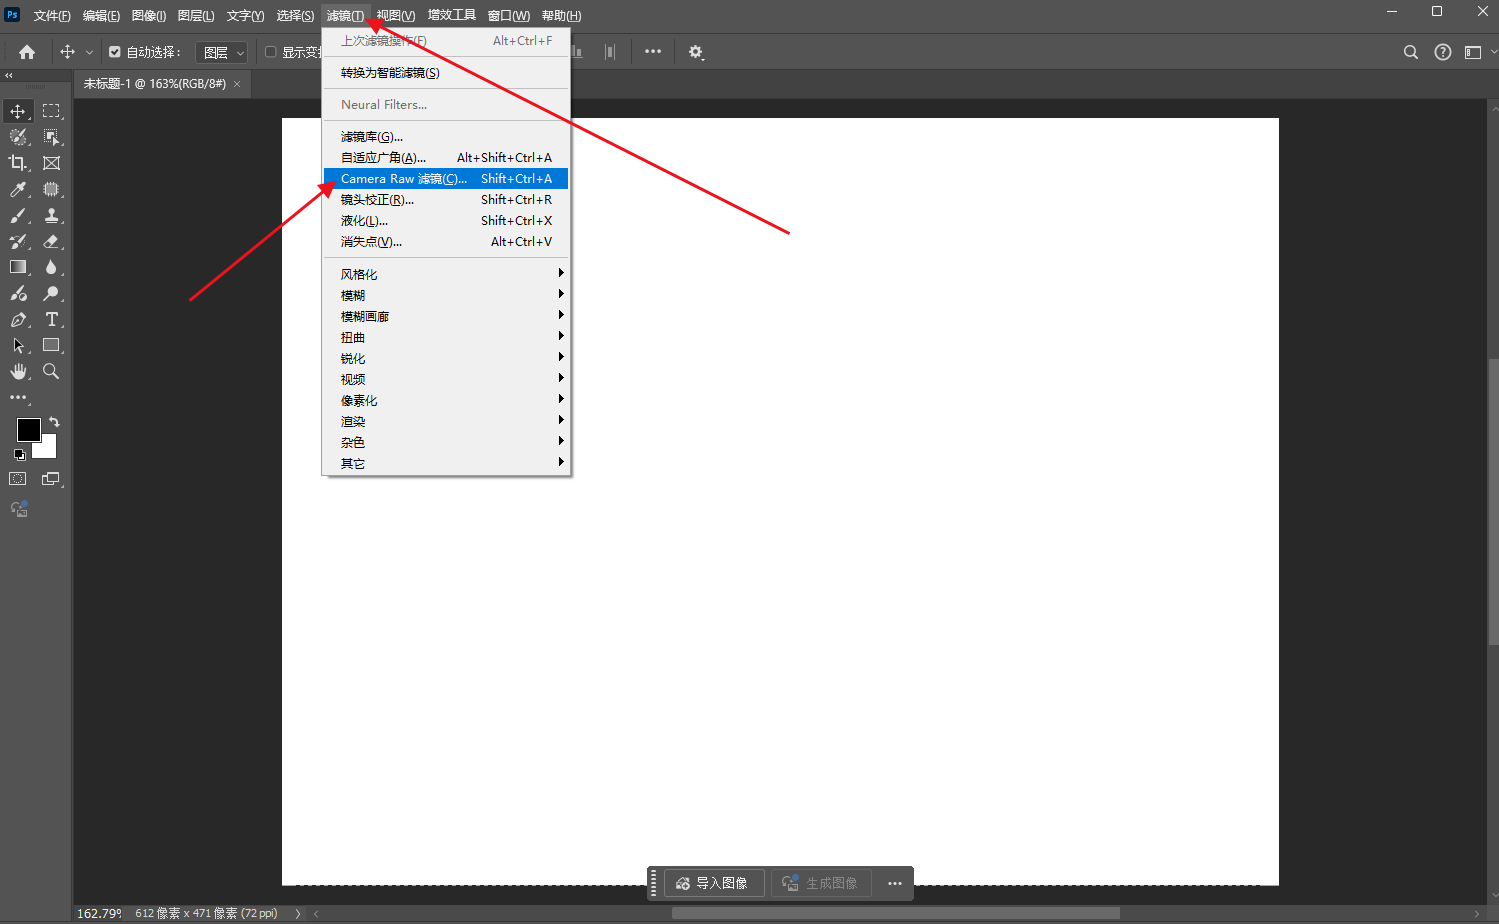Choose 消失点(V) from the filter menu
The image size is (1499, 924).
click(x=446, y=242)
